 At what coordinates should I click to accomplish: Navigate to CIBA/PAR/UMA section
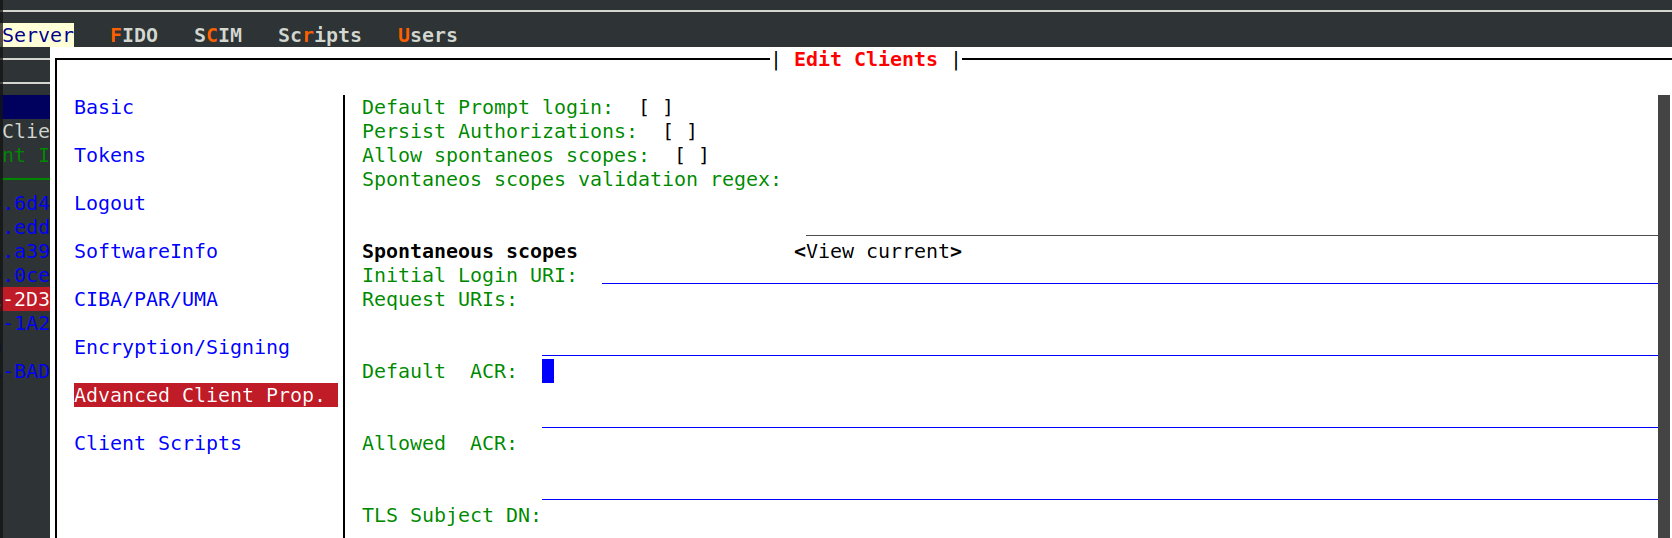146,299
